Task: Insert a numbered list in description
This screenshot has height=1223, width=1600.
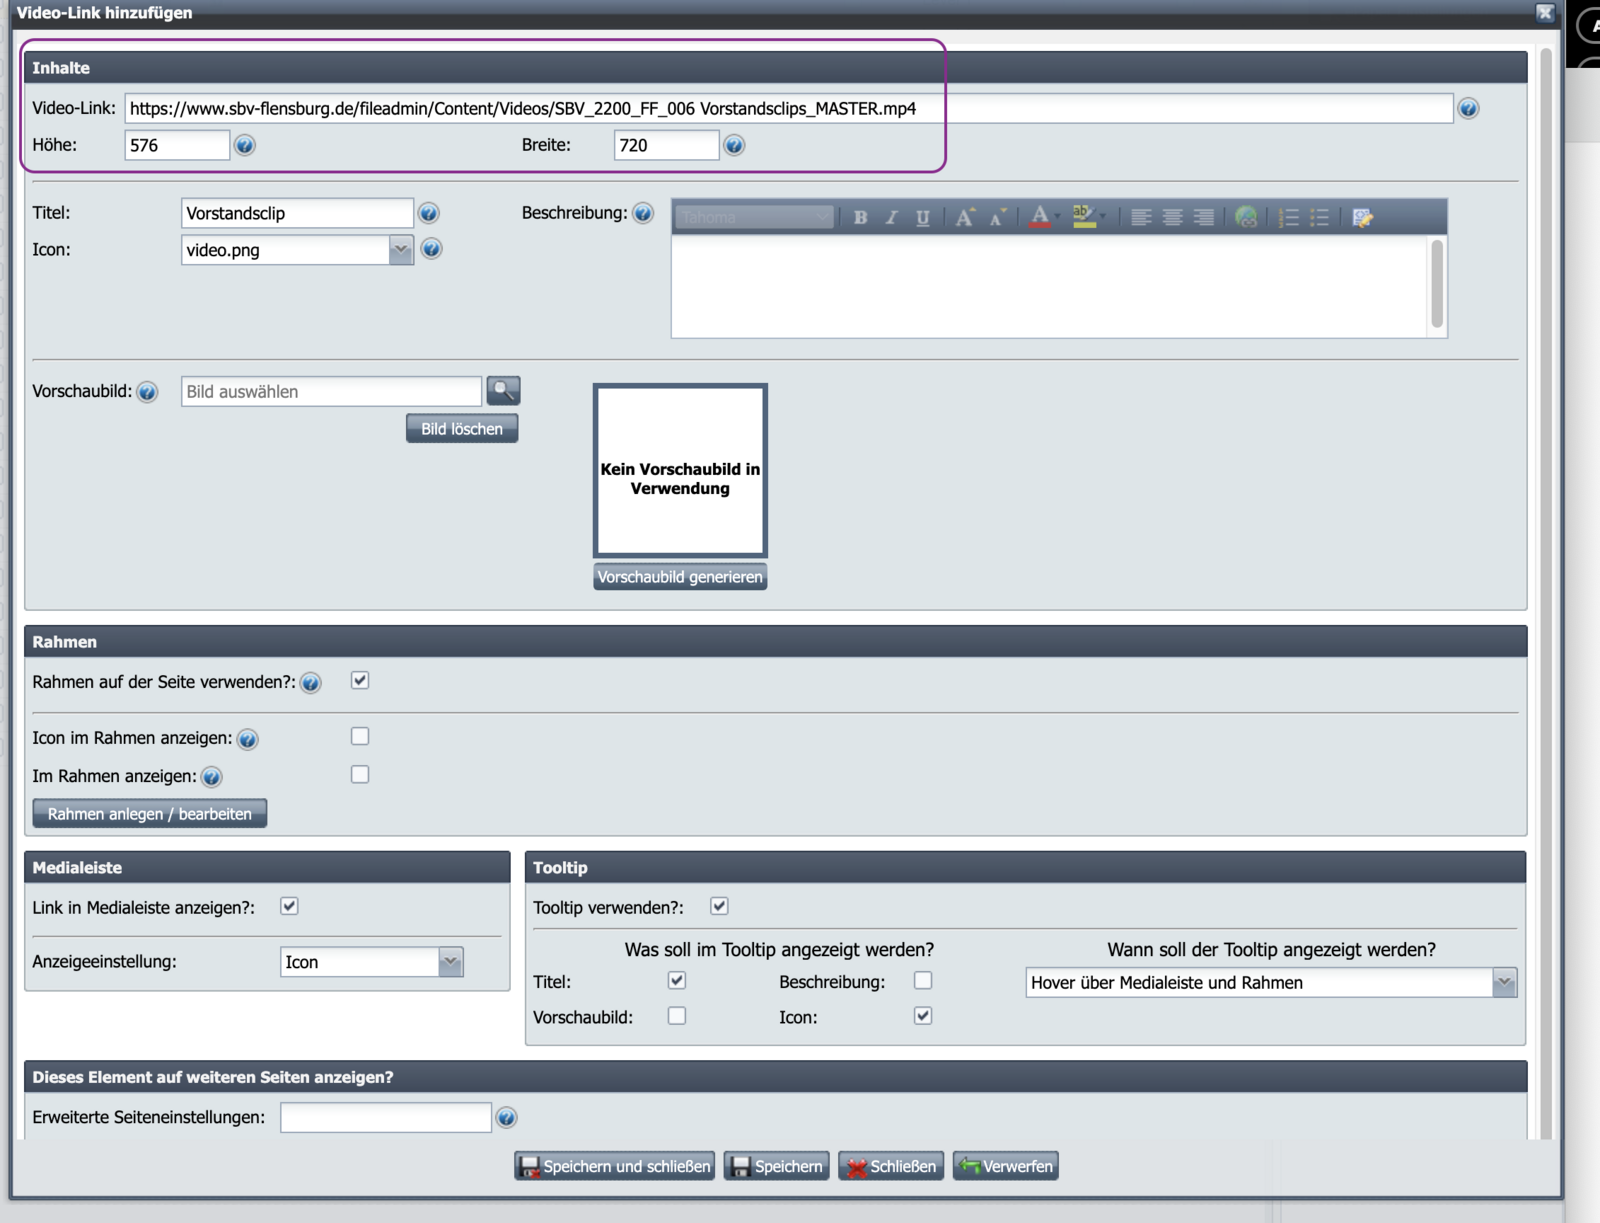Action: [x=1288, y=217]
